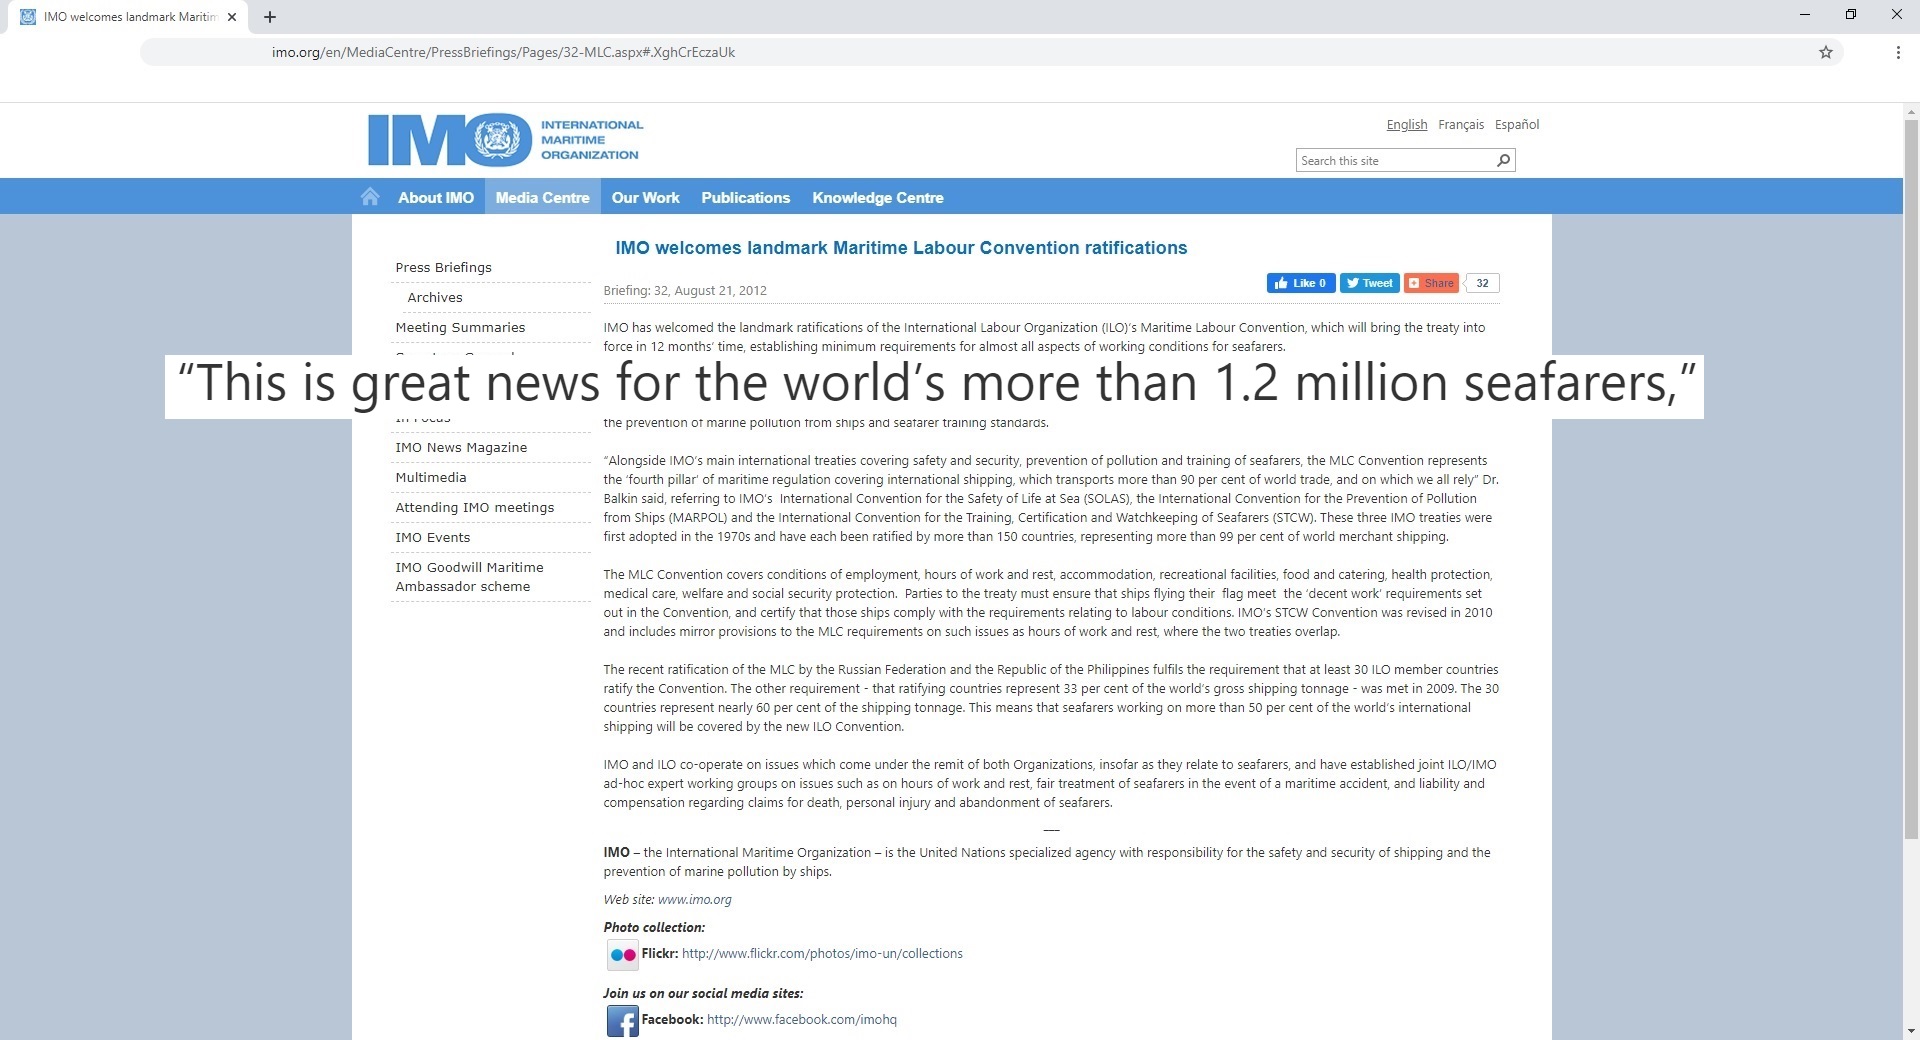Click the home icon in navigation bar
Viewport: 1920px width, 1040px height.
[370, 197]
